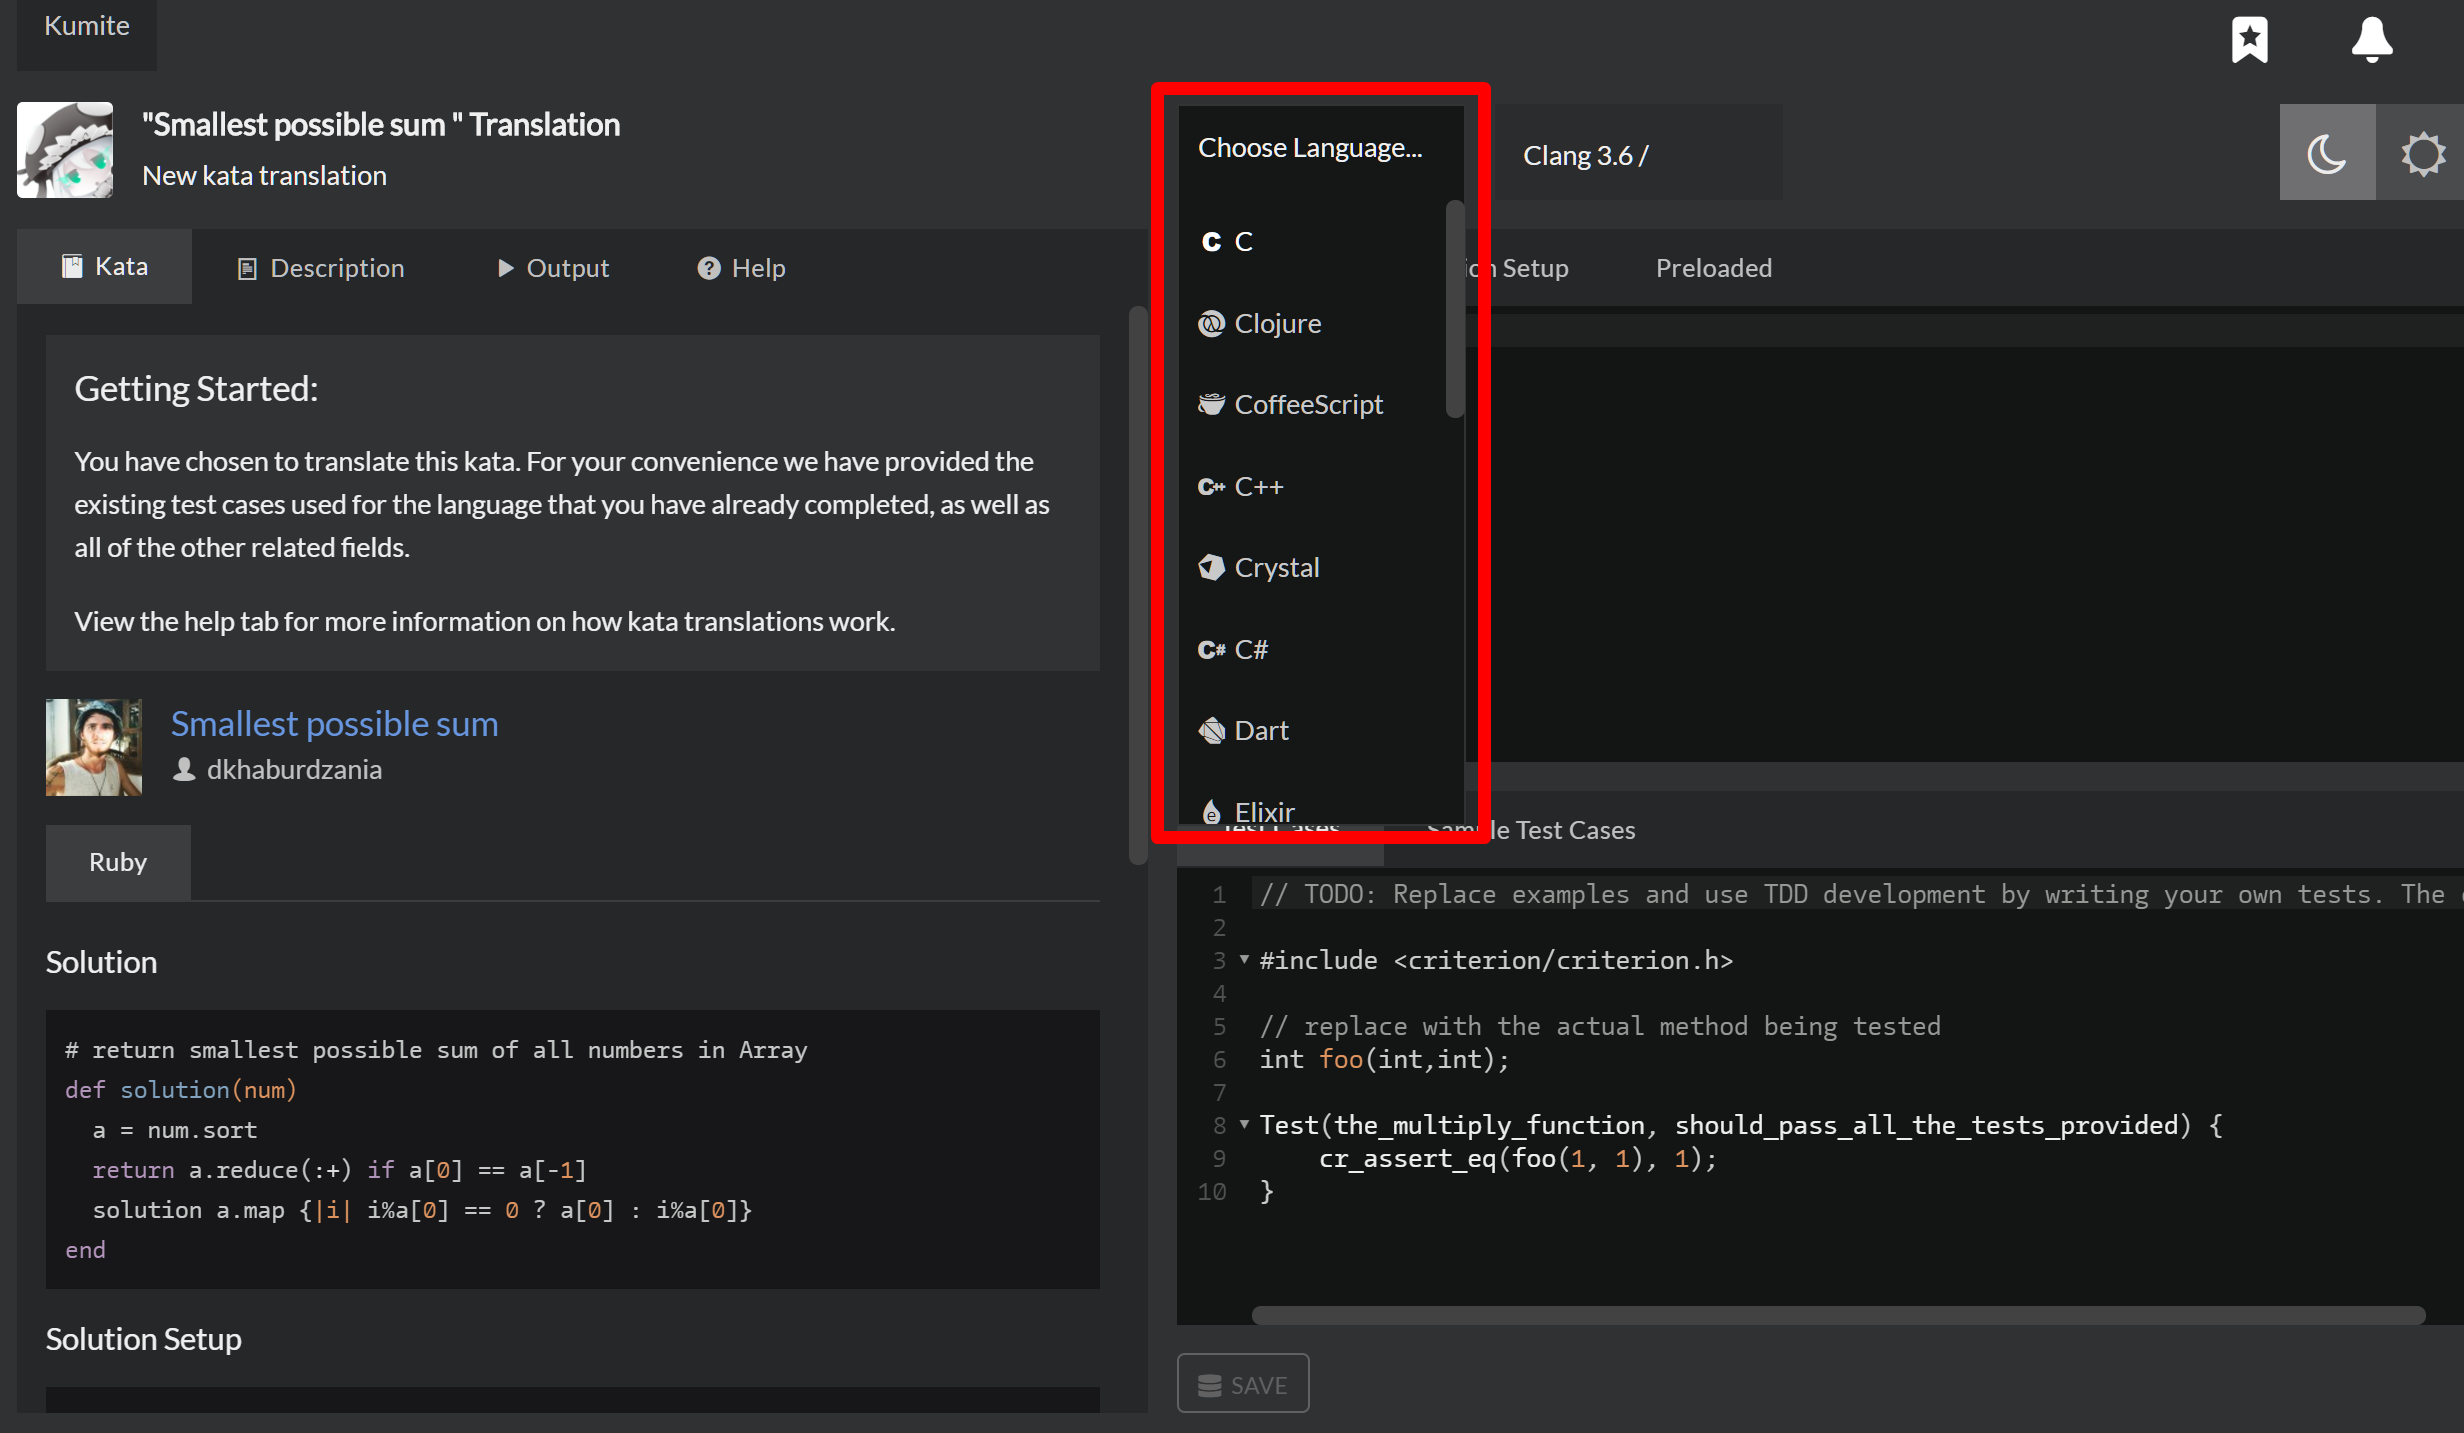Click the CoffeeScript cup icon
Image resolution: width=2464 pixels, height=1433 pixels.
(1211, 404)
